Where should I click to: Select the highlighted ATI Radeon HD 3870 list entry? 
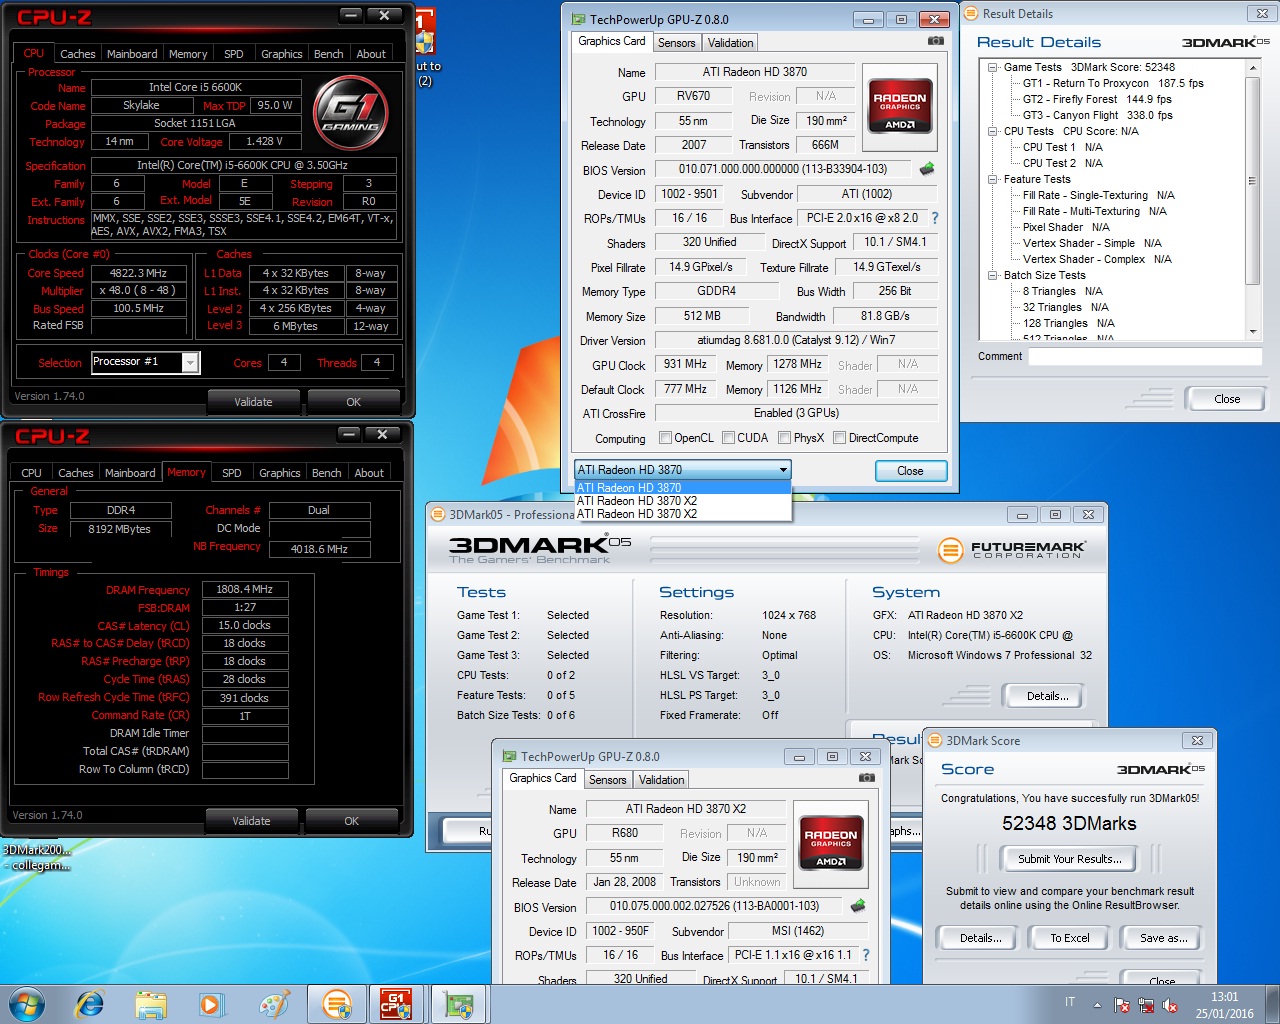(x=683, y=488)
